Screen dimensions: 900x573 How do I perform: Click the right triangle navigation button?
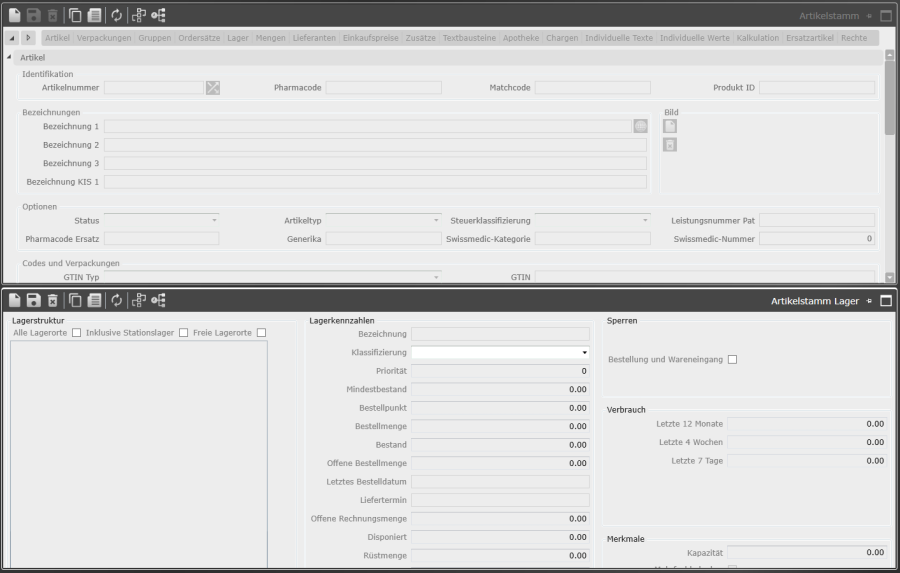pos(28,38)
